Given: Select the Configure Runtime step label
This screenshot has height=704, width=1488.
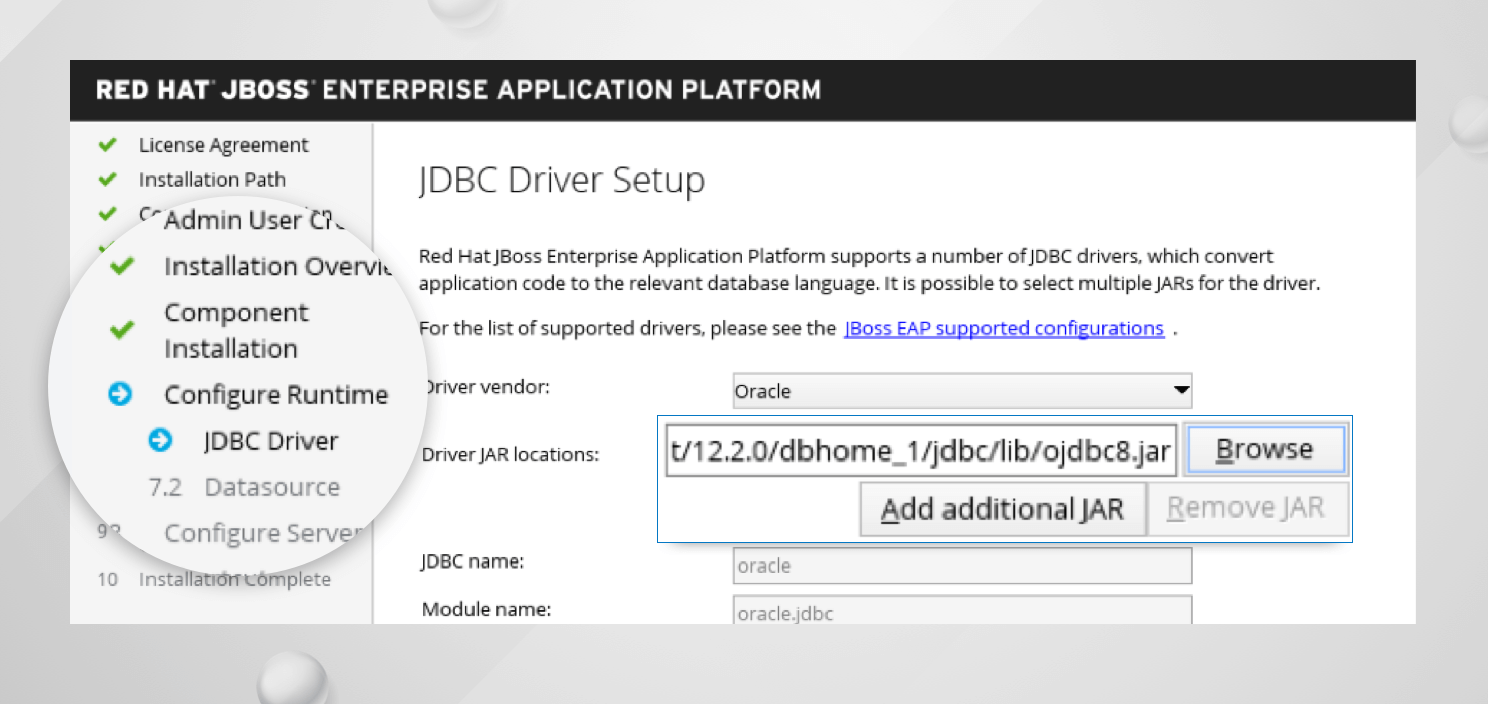Looking at the screenshot, I should (x=276, y=395).
